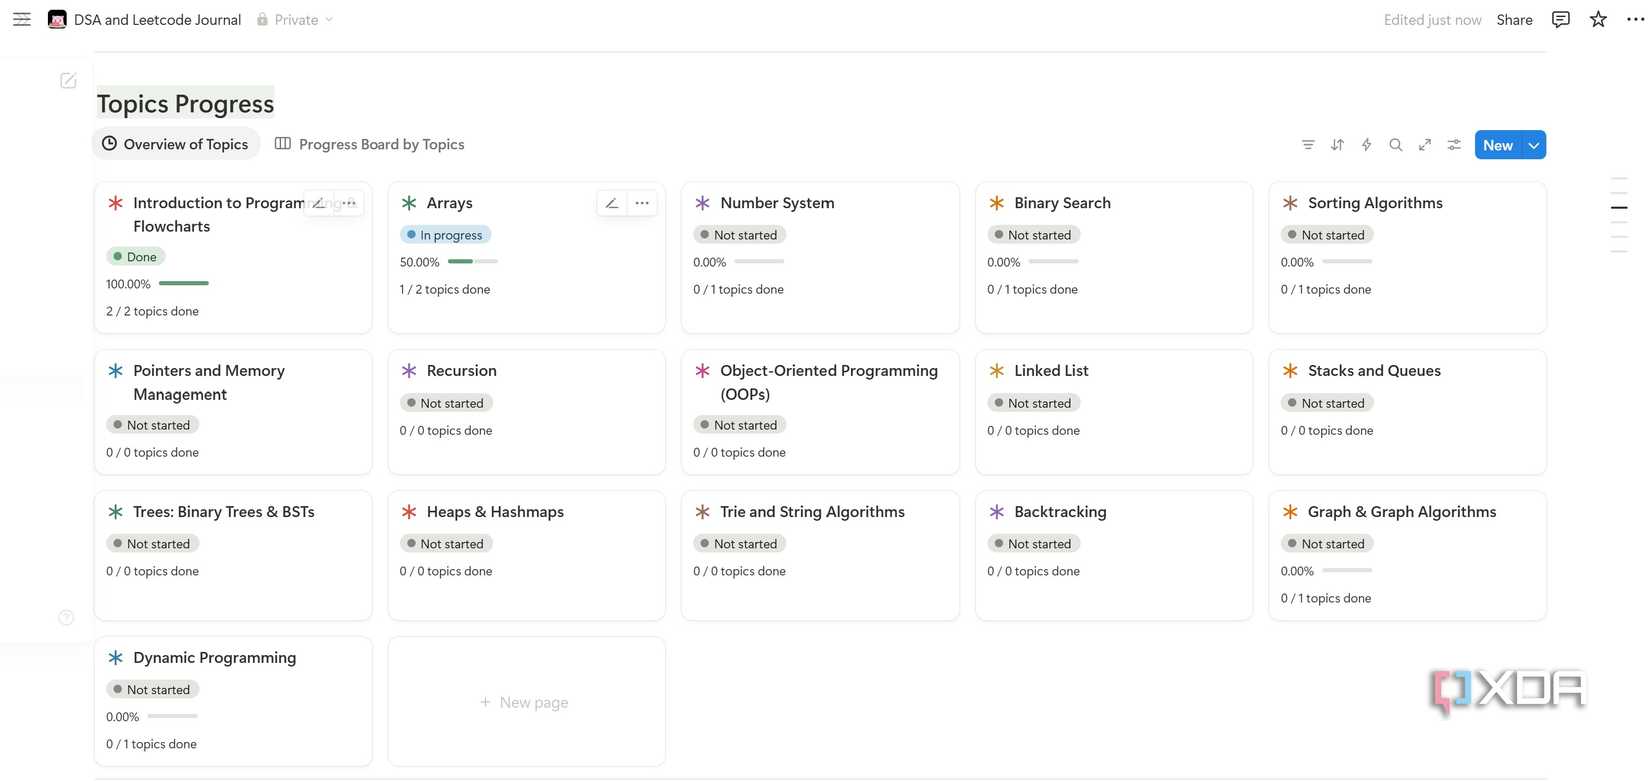Click the DSA and Leetcode Journal page icon
The height and width of the screenshot is (781, 1650).
pos(57,19)
